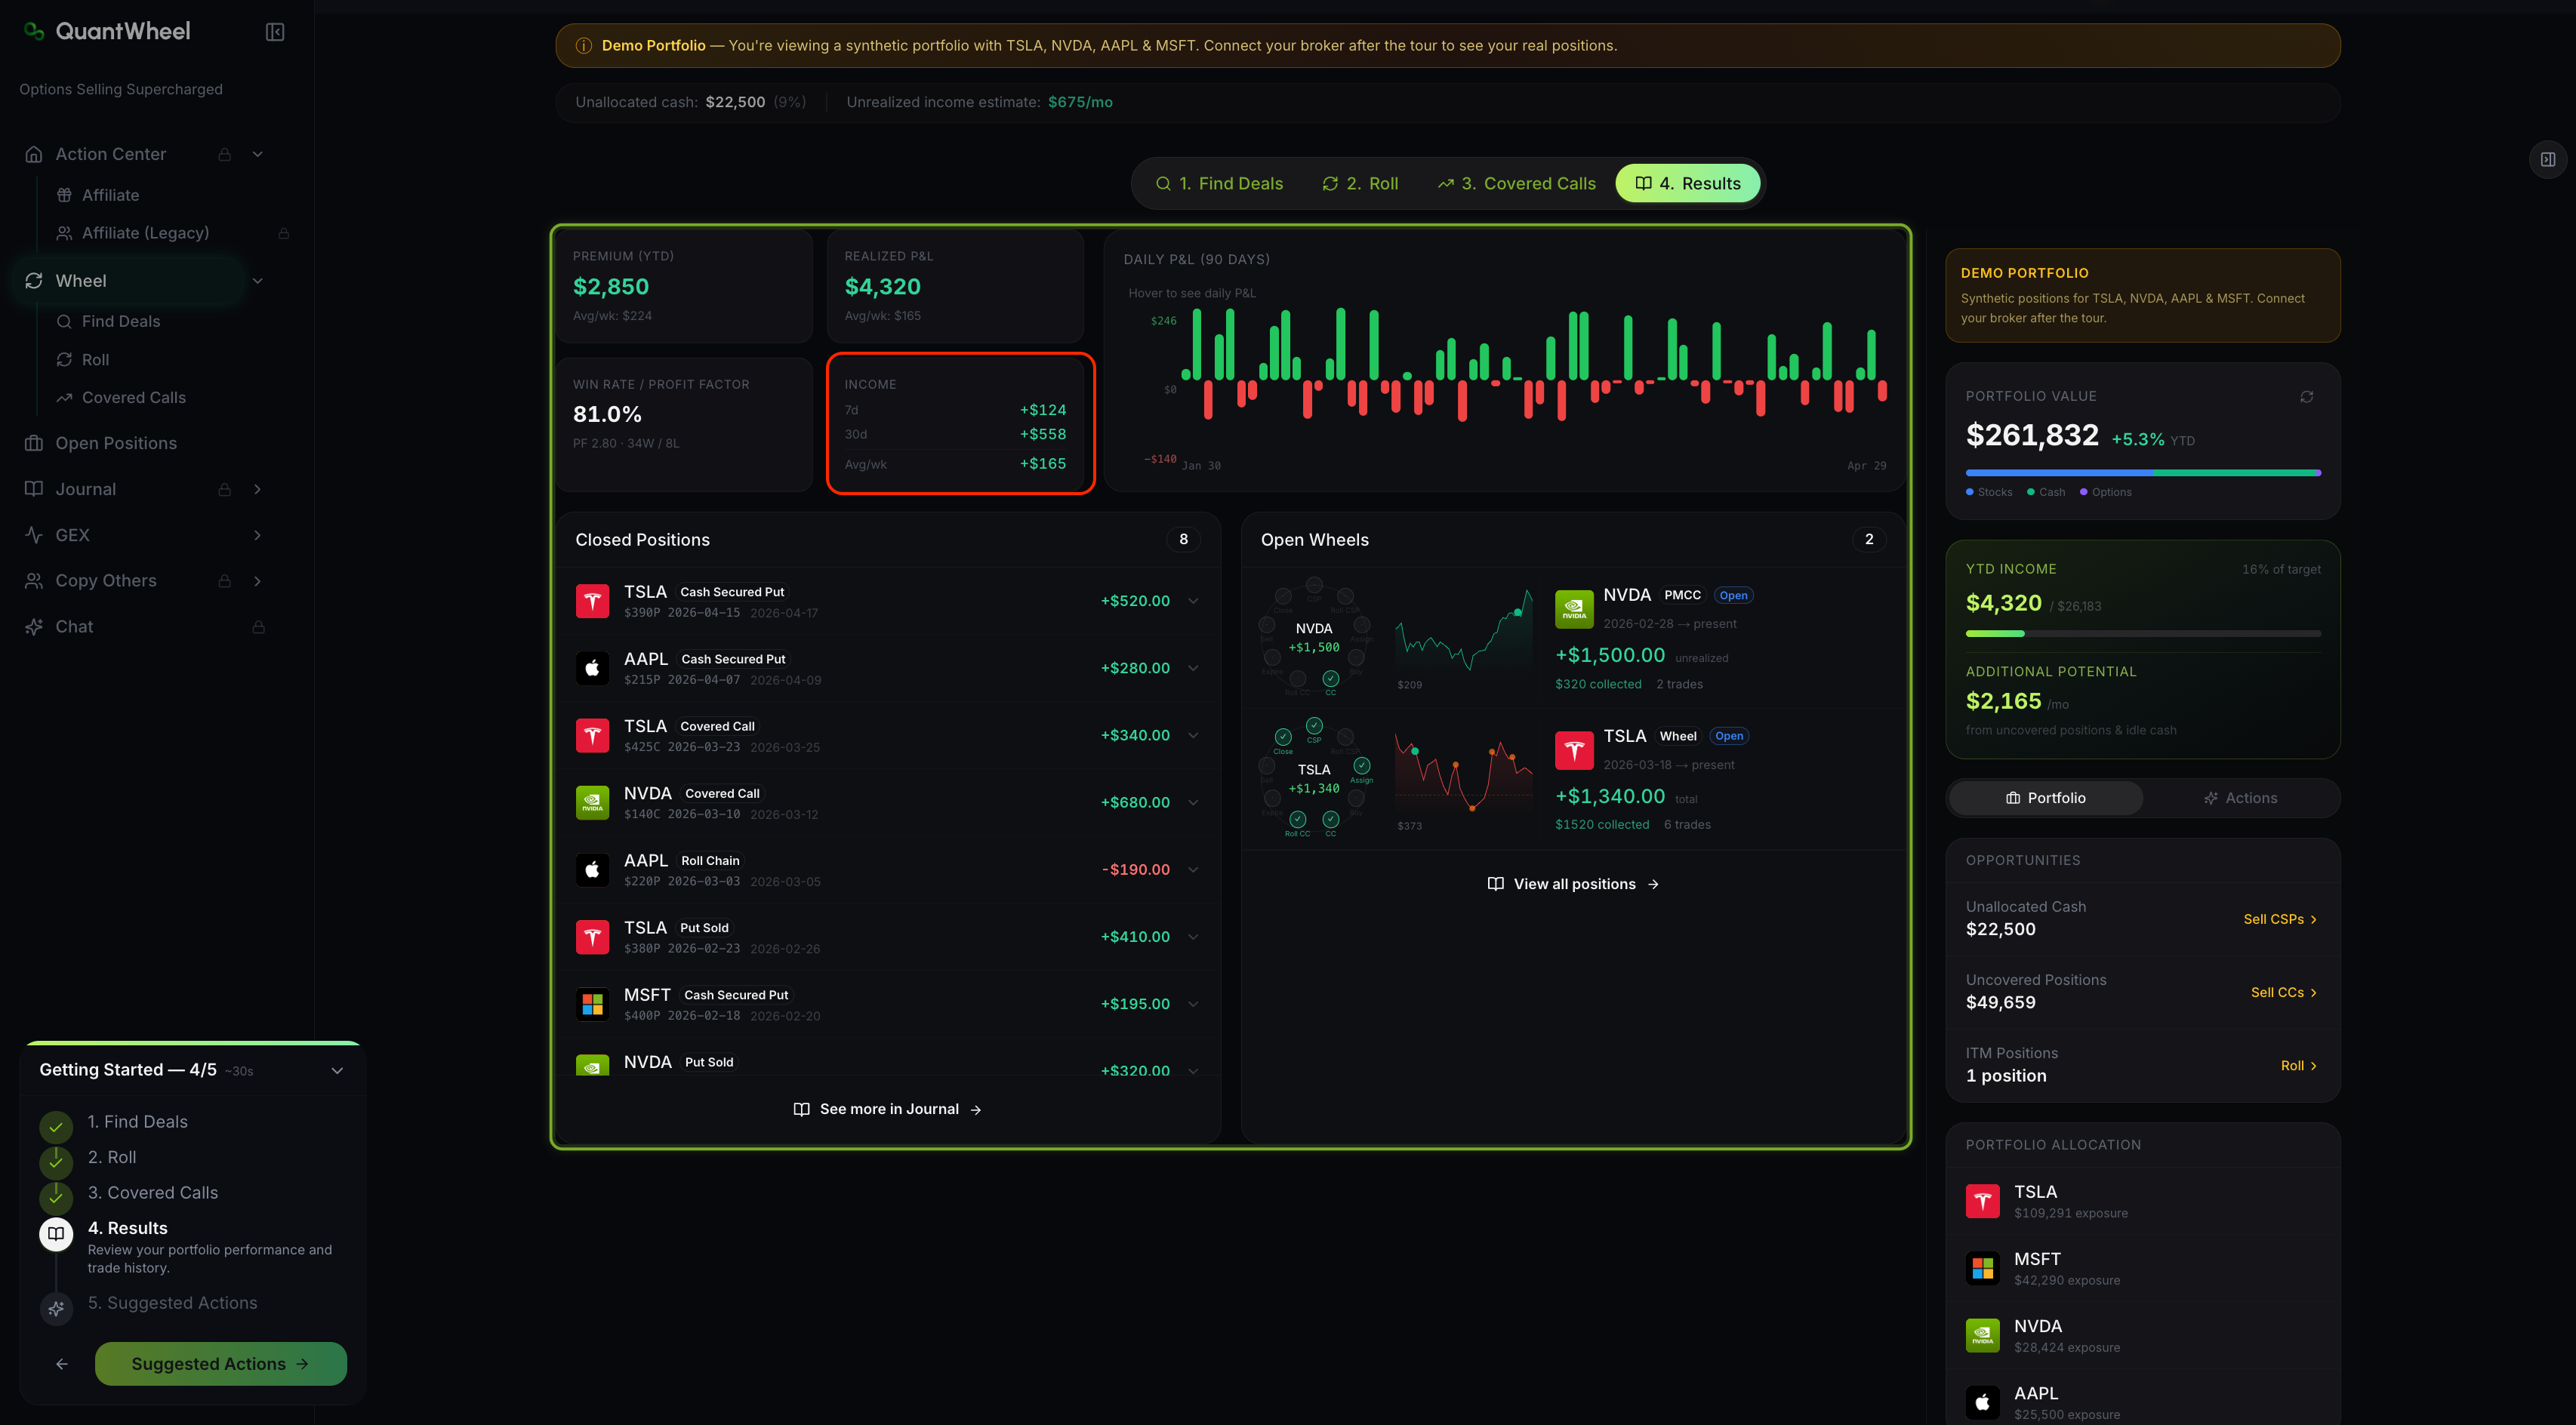Open the 1. Find Deals tab
2576x1425 pixels.
(1219, 183)
